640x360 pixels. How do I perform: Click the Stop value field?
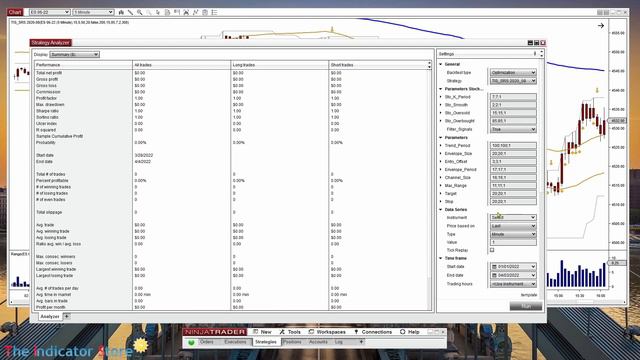point(513,202)
